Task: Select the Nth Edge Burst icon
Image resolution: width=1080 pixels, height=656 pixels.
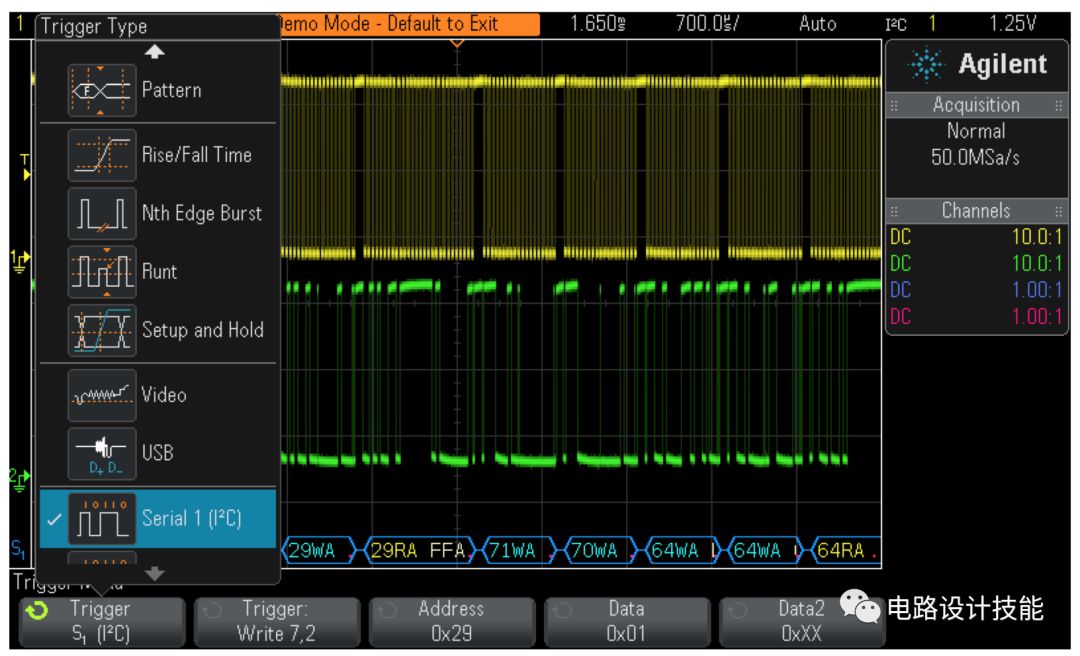Action: [x=102, y=214]
